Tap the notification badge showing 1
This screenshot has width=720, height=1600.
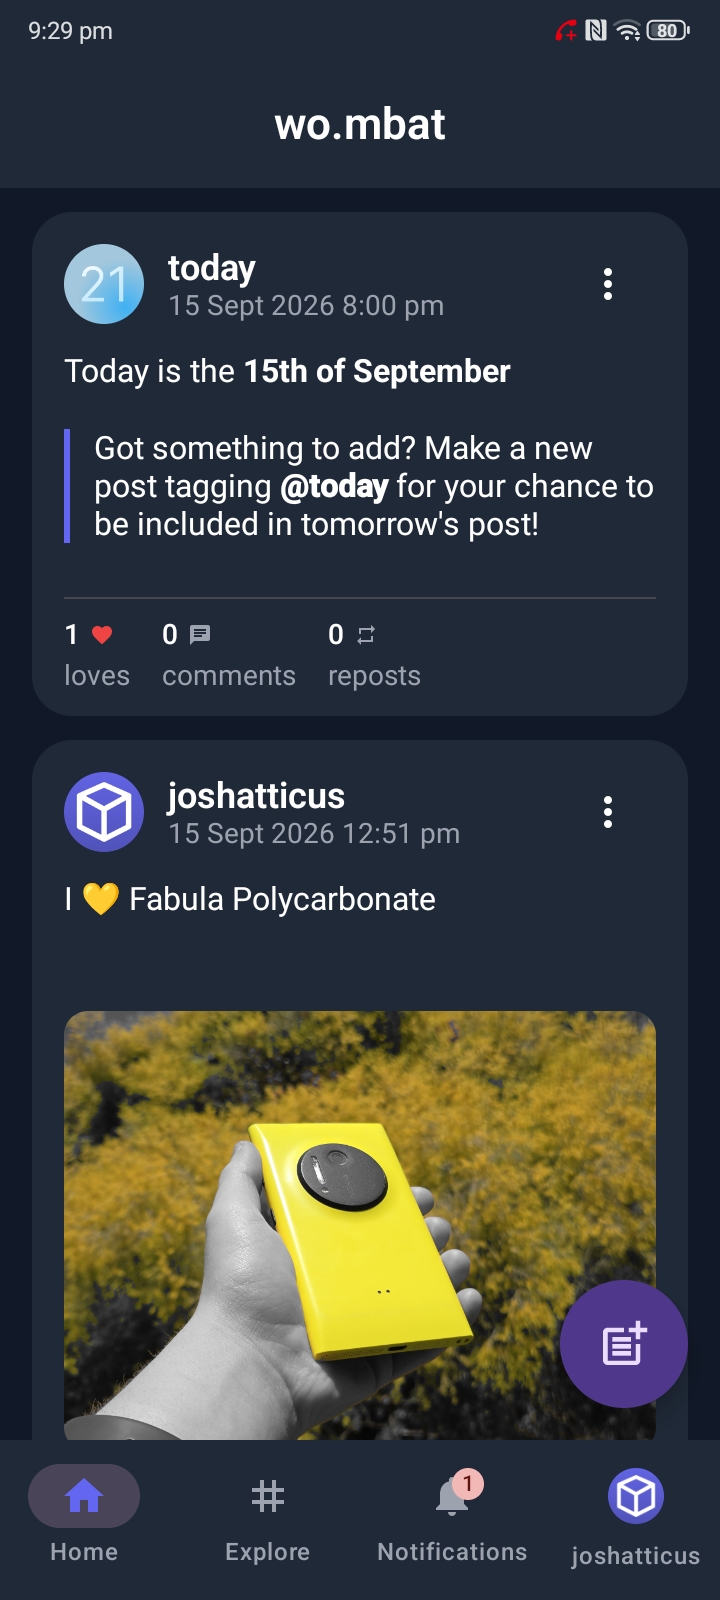pyautogui.click(x=468, y=1484)
